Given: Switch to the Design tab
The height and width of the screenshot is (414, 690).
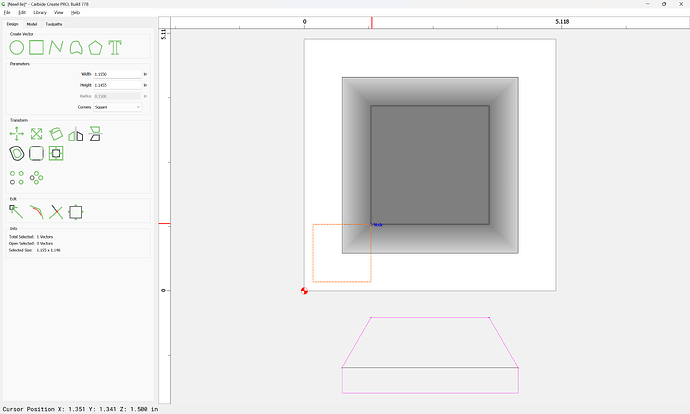Looking at the screenshot, I should coord(12,24).
